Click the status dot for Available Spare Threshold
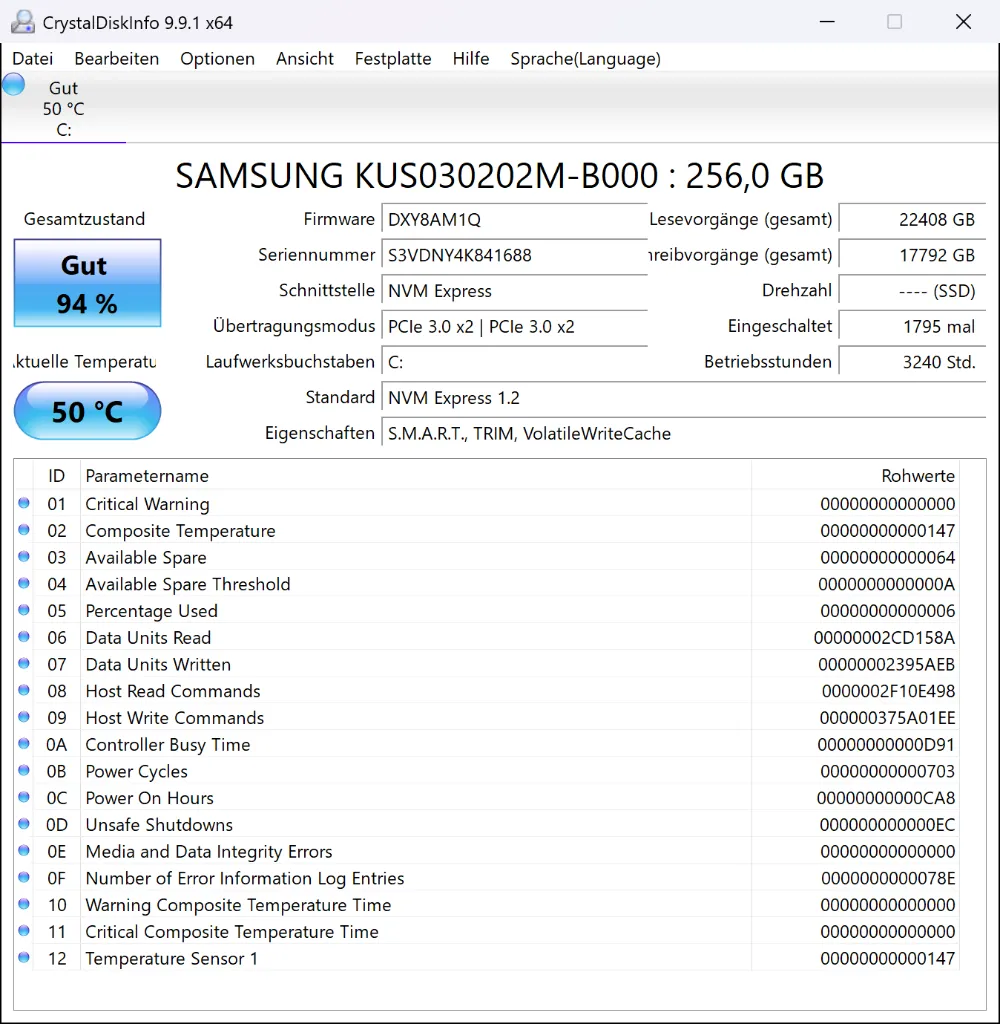 24,583
